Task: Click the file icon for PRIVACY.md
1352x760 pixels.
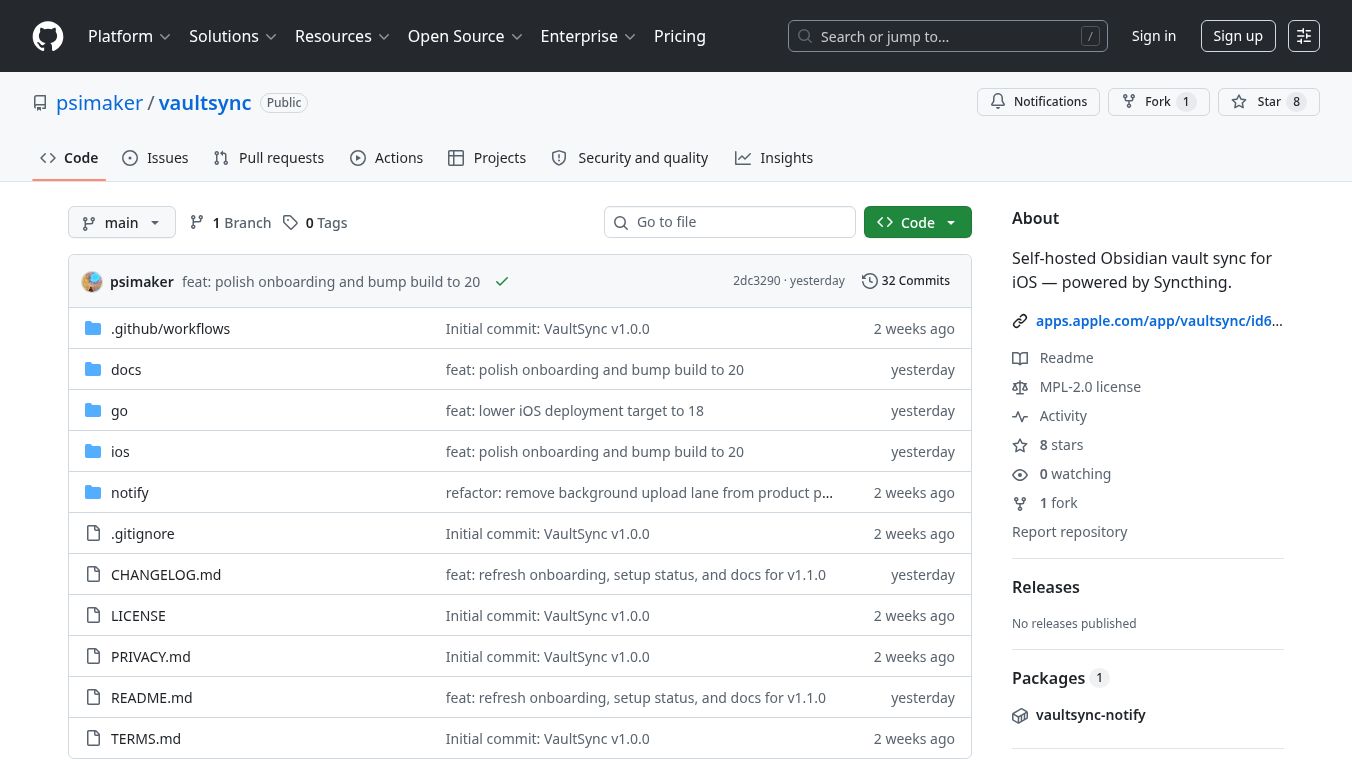Action: [x=94, y=657]
